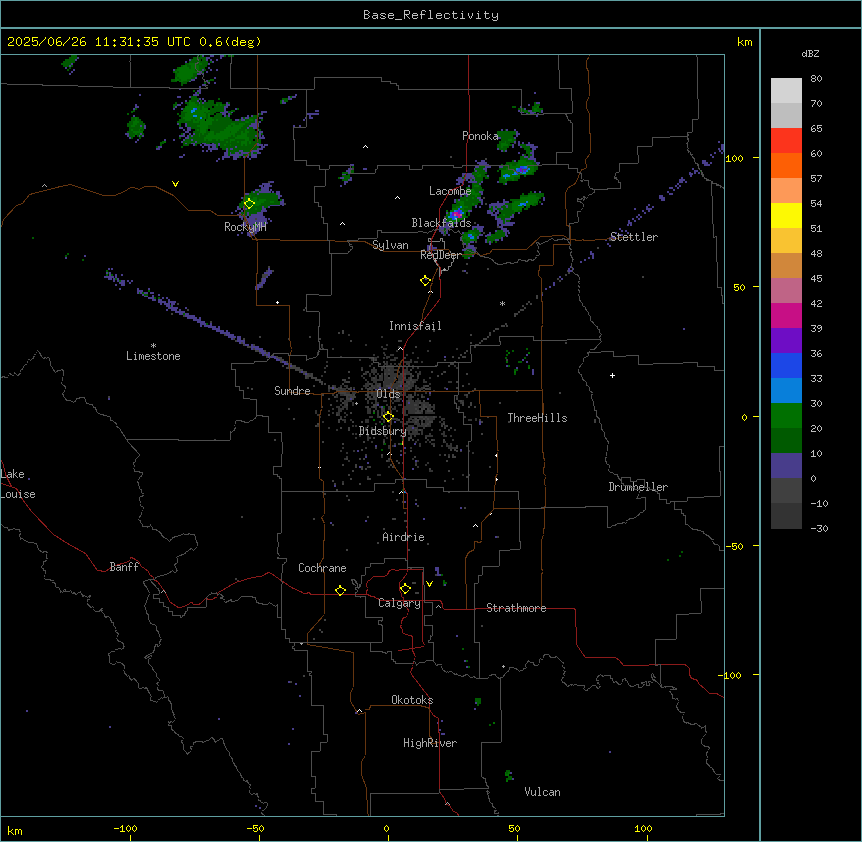The width and height of the screenshot is (862, 842).
Task: Pick the red 60–65 dBZ legend swatch
Action: pyautogui.click(x=786, y=141)
